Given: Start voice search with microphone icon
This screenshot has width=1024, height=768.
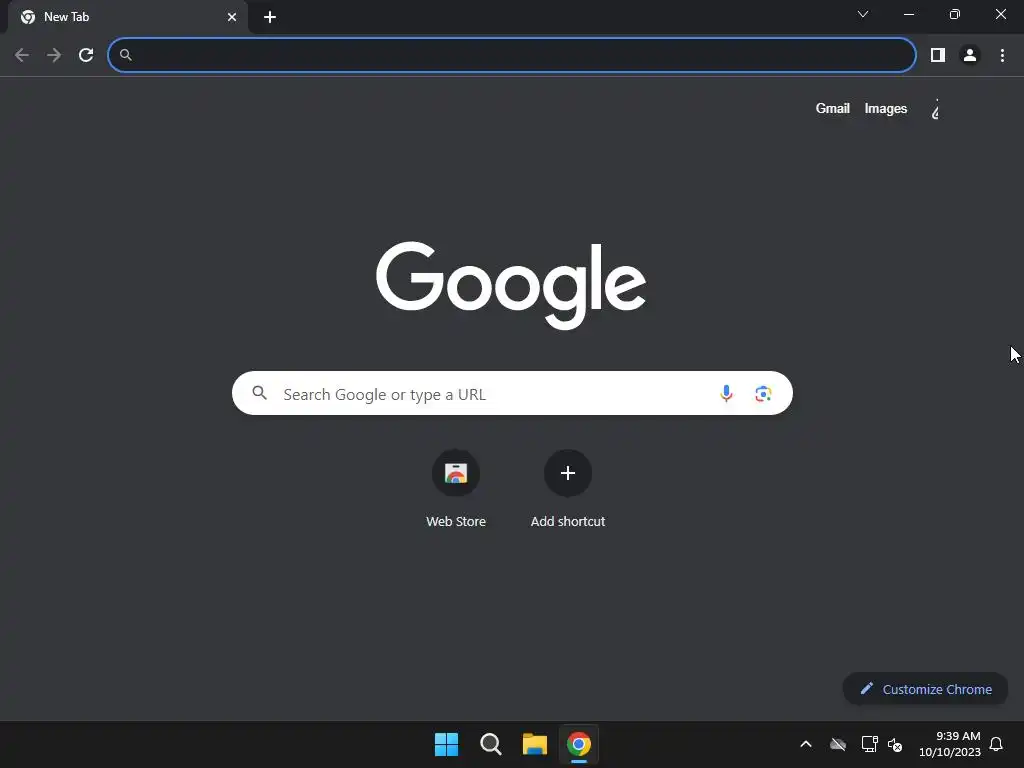Looking at the screenshot, I should click(726, 393).
